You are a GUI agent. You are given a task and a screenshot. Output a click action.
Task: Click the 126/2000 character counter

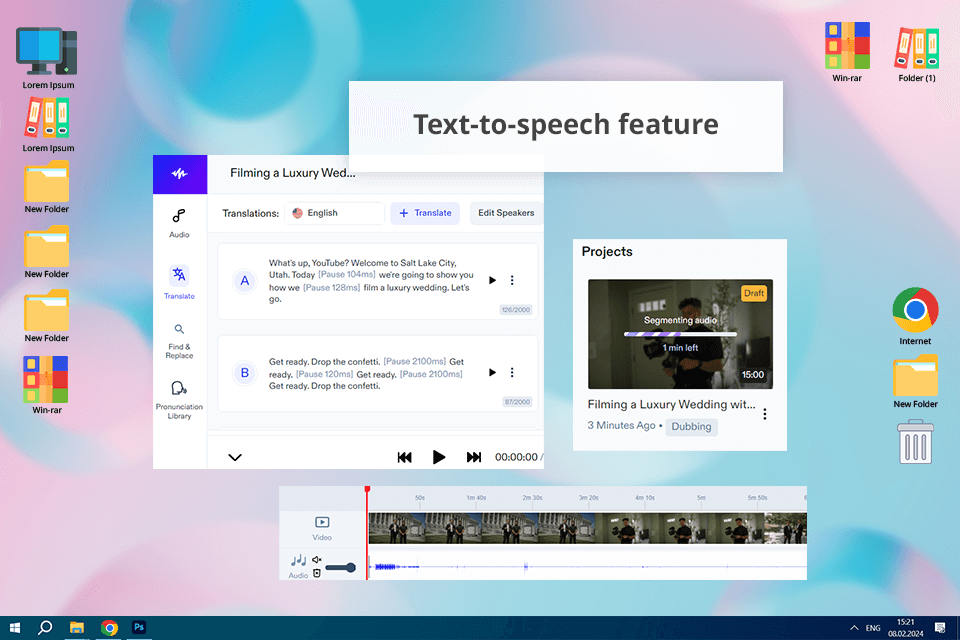point(516,310)
